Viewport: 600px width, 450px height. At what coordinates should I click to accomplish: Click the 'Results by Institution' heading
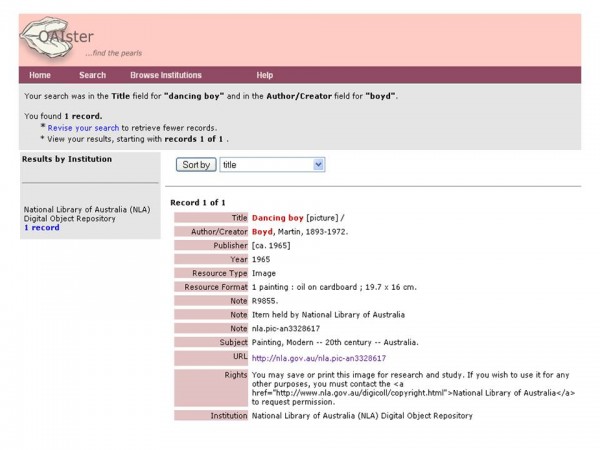pos(67,159)
